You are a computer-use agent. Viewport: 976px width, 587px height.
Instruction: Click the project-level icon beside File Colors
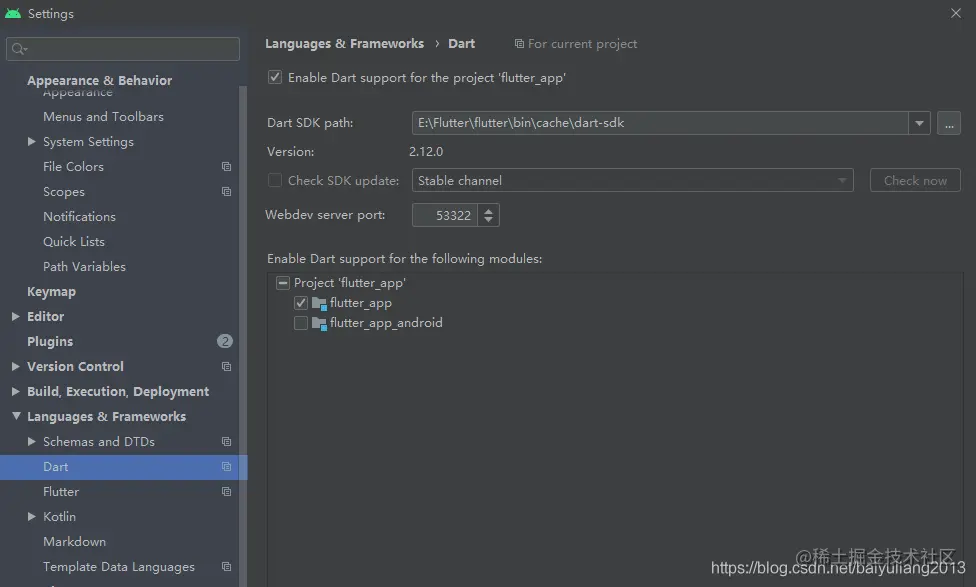[227, 167]
